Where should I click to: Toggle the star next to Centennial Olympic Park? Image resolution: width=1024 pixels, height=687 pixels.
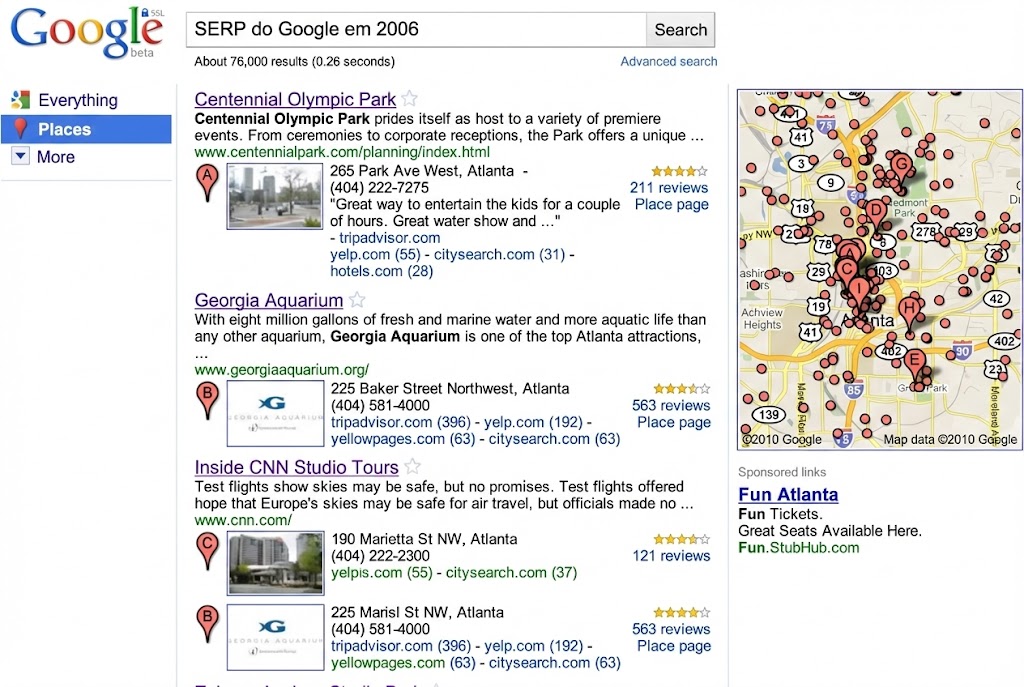(409, 98)
